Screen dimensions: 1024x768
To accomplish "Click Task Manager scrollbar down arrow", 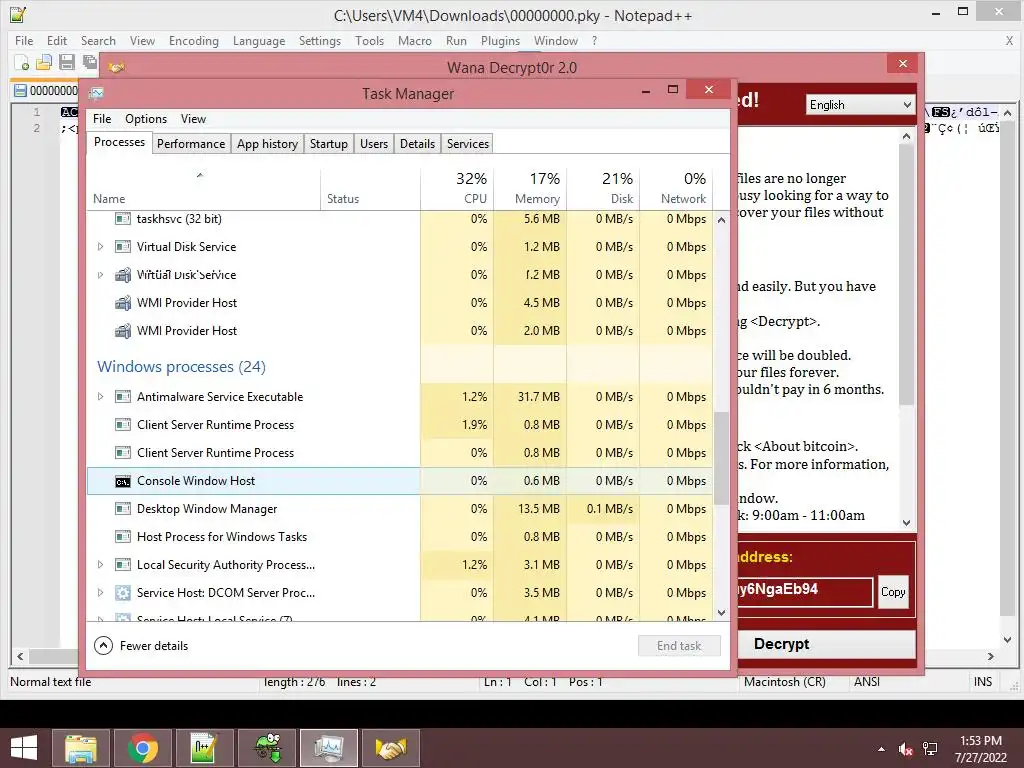I will [x=721, y=613].
